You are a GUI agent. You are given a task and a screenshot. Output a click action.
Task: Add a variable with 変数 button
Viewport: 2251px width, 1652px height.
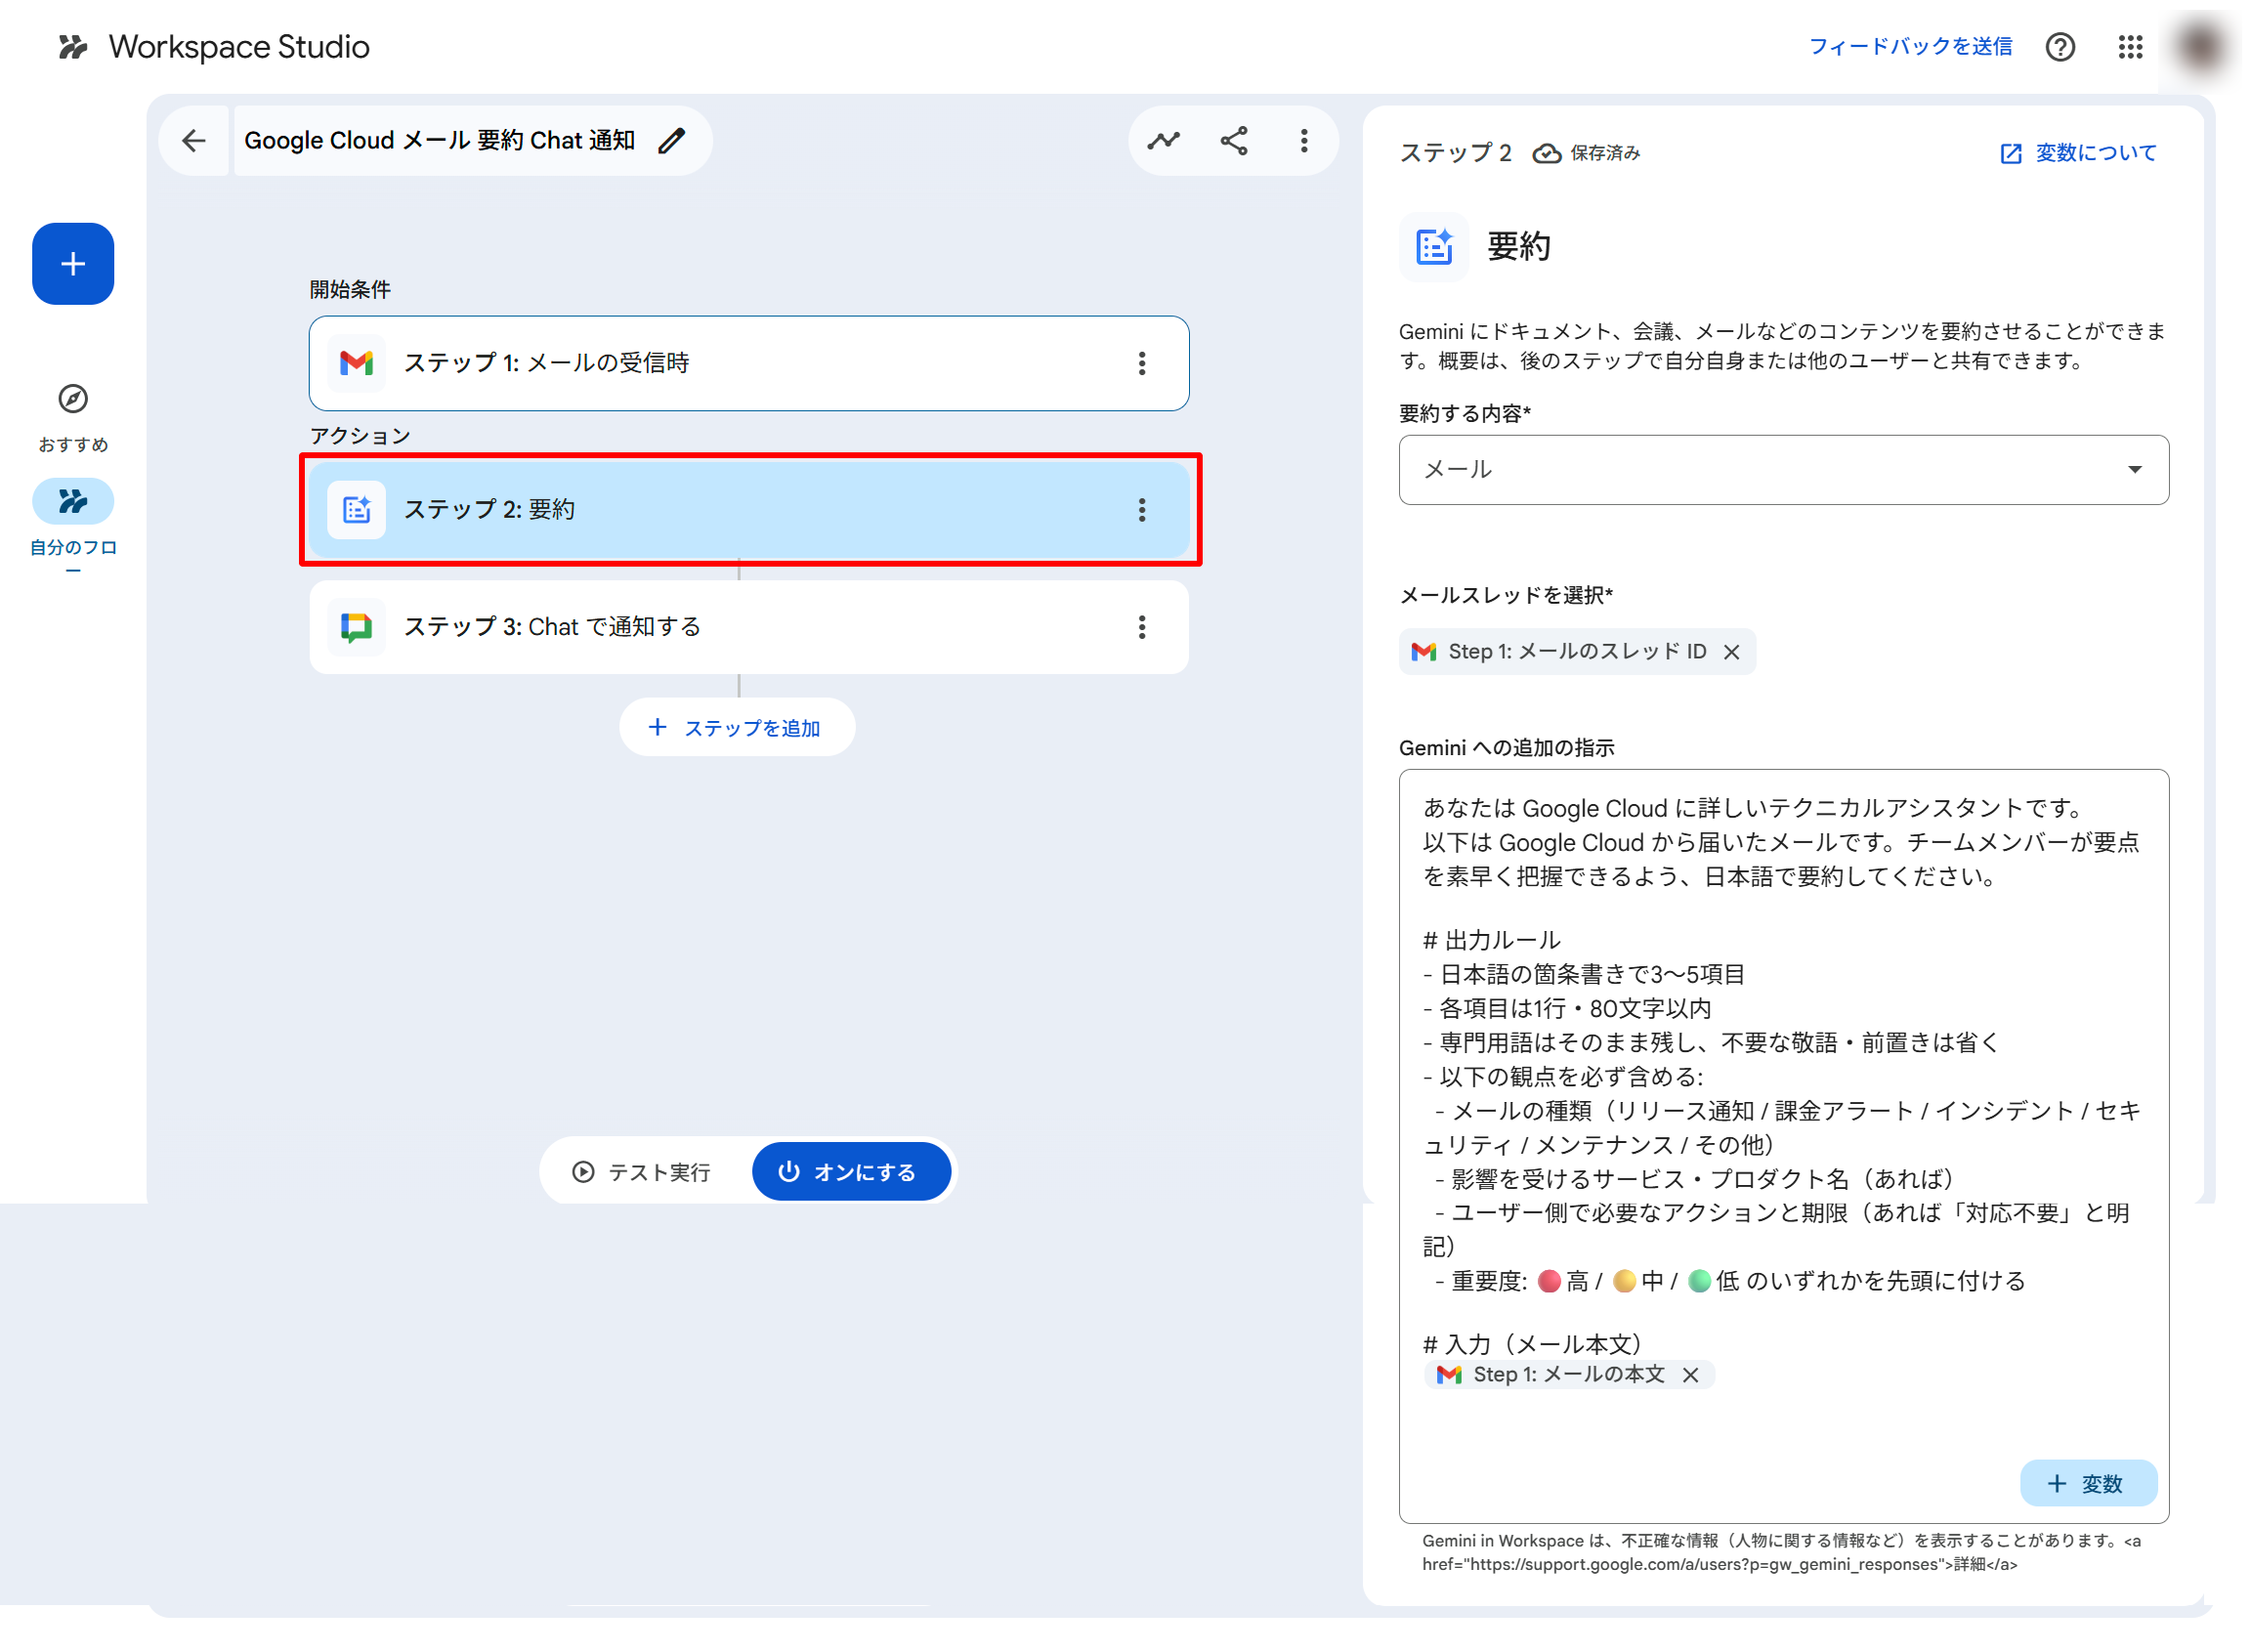coord(2091,1486)
